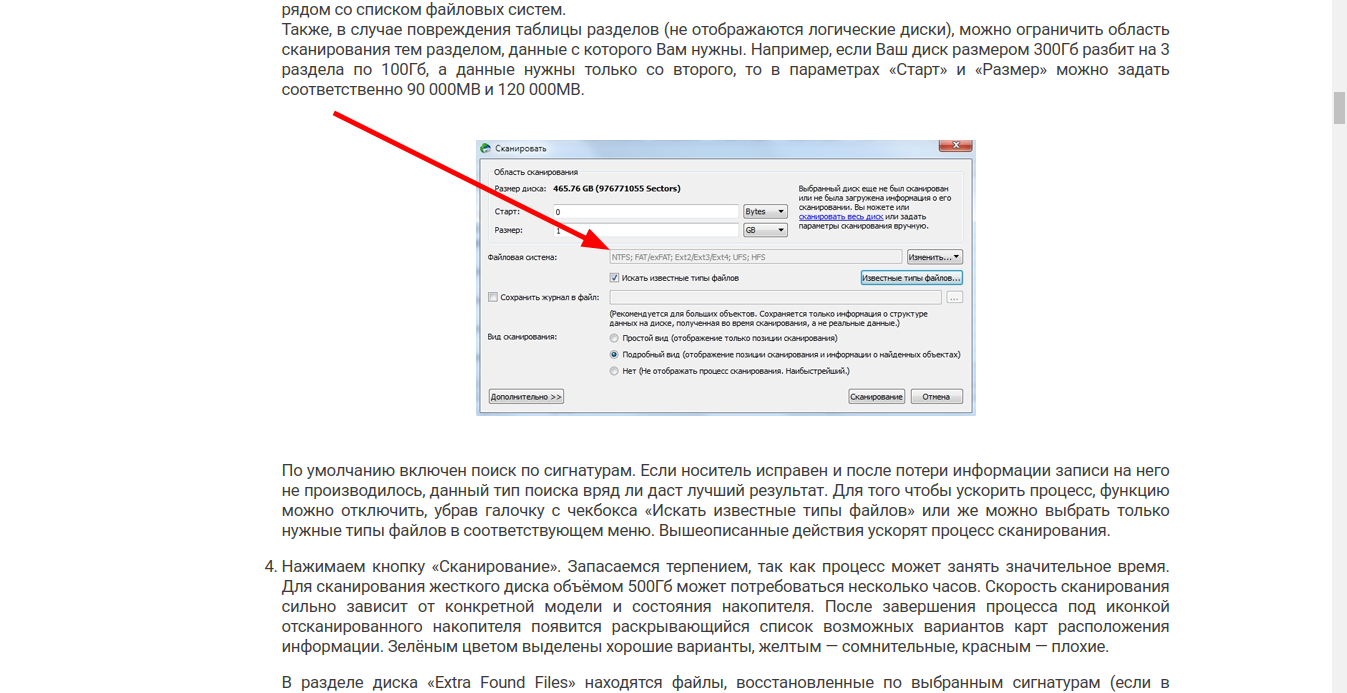Select 'Подробный вид' scan view option

pyautogui.click(x=615, y=354)
